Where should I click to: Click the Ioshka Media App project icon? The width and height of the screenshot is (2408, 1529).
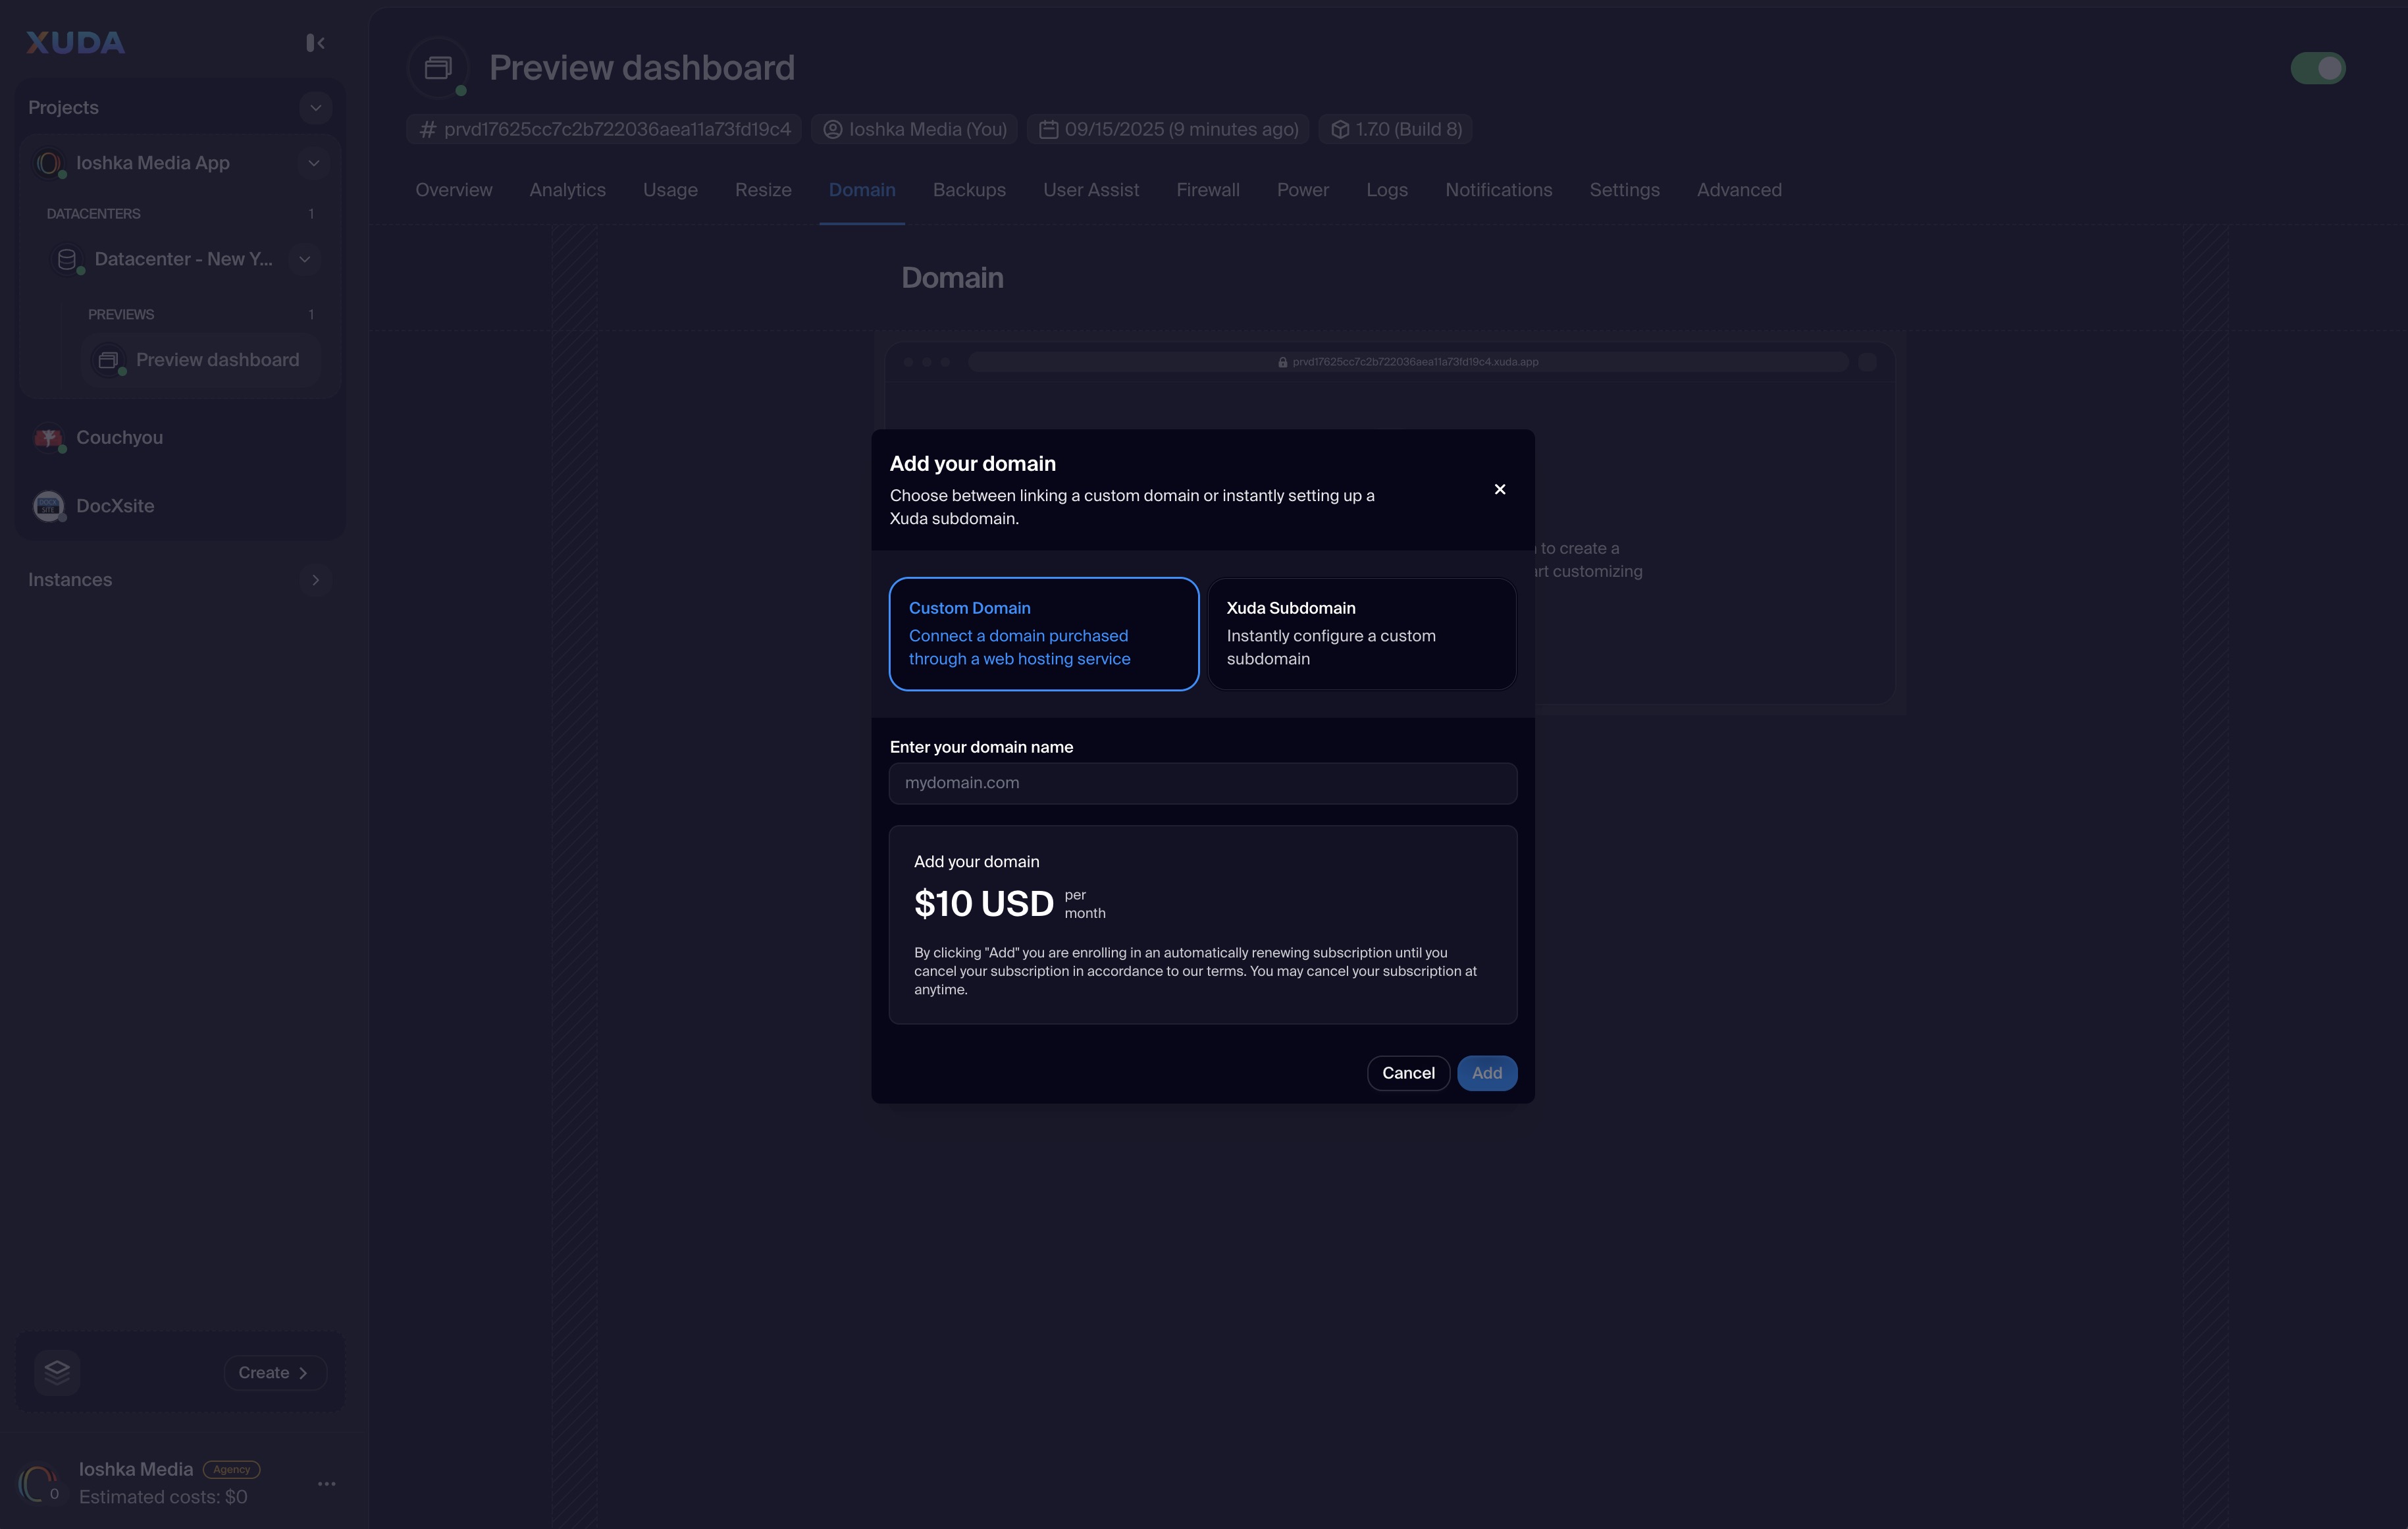click(x=48, y=163)
